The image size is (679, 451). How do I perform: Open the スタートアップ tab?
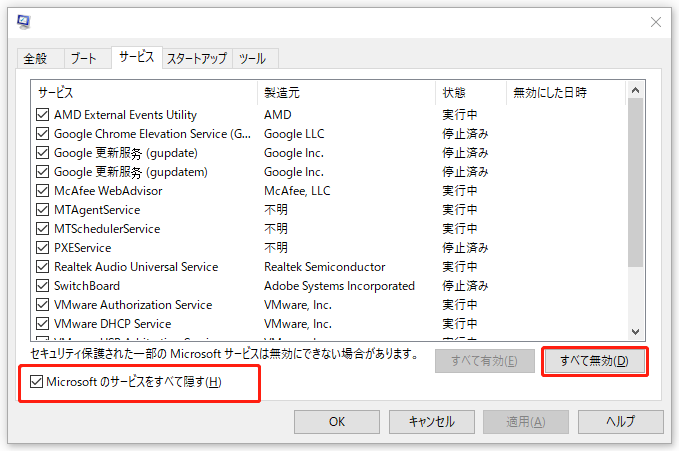point(197,58)
